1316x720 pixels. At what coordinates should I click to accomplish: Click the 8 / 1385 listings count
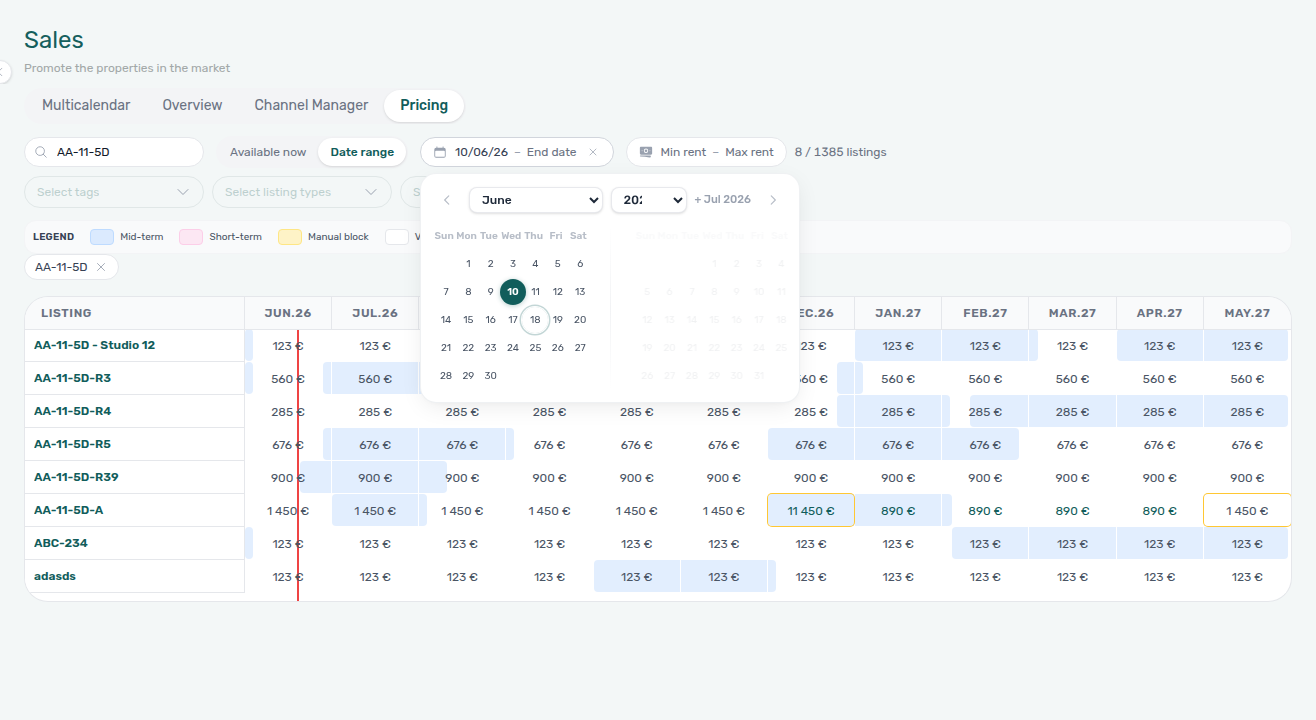coord(840,152)
